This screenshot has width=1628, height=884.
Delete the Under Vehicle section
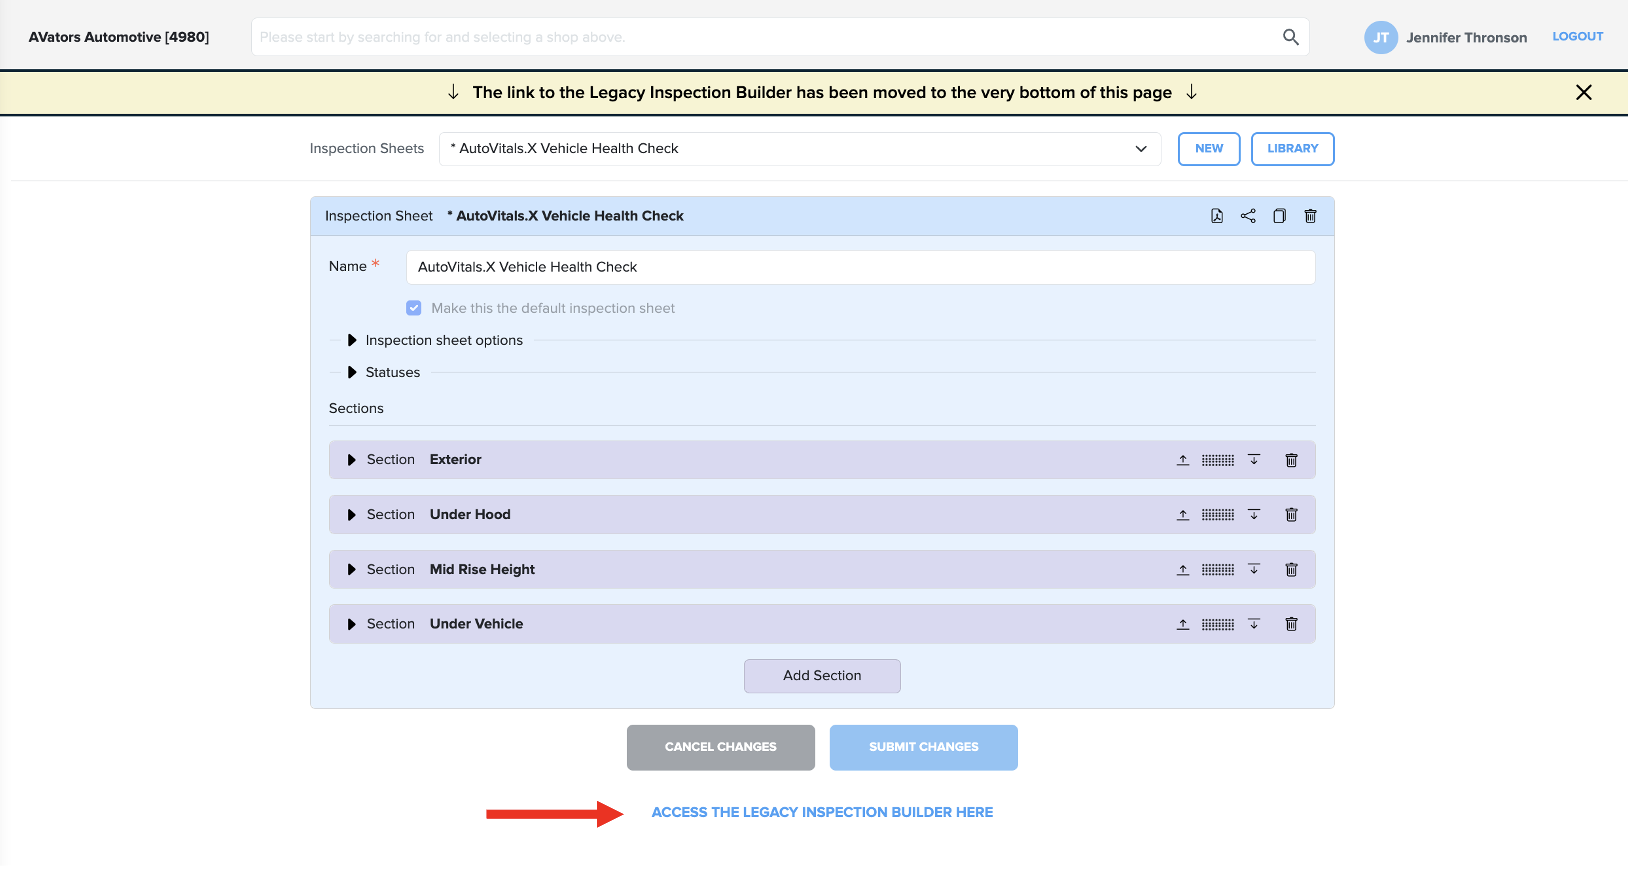click(1291, 624)
